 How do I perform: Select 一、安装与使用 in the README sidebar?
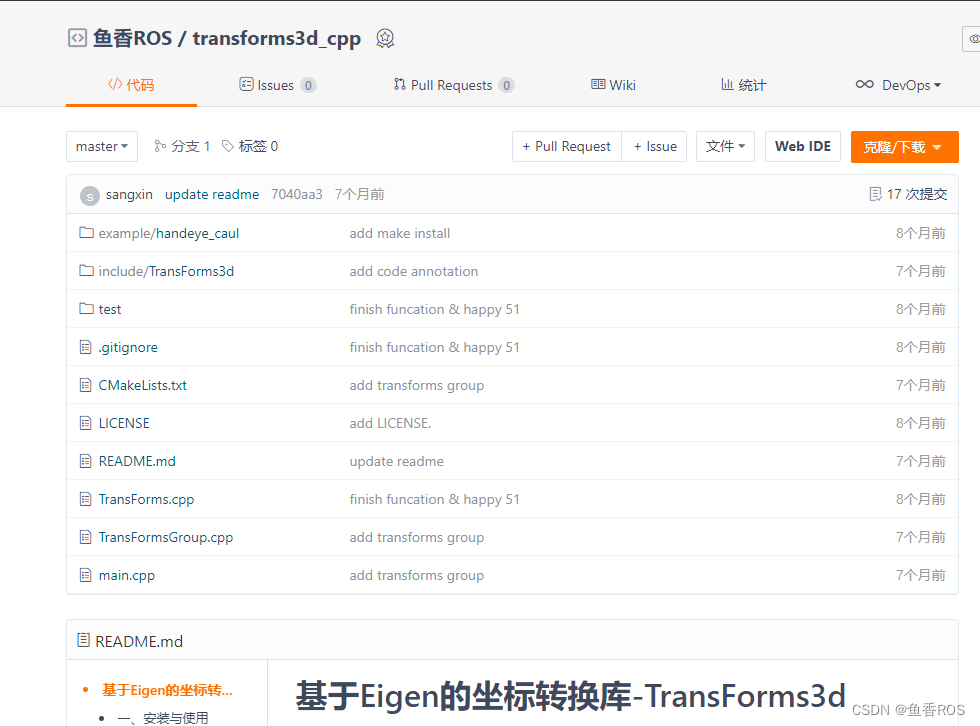point(165,719)
